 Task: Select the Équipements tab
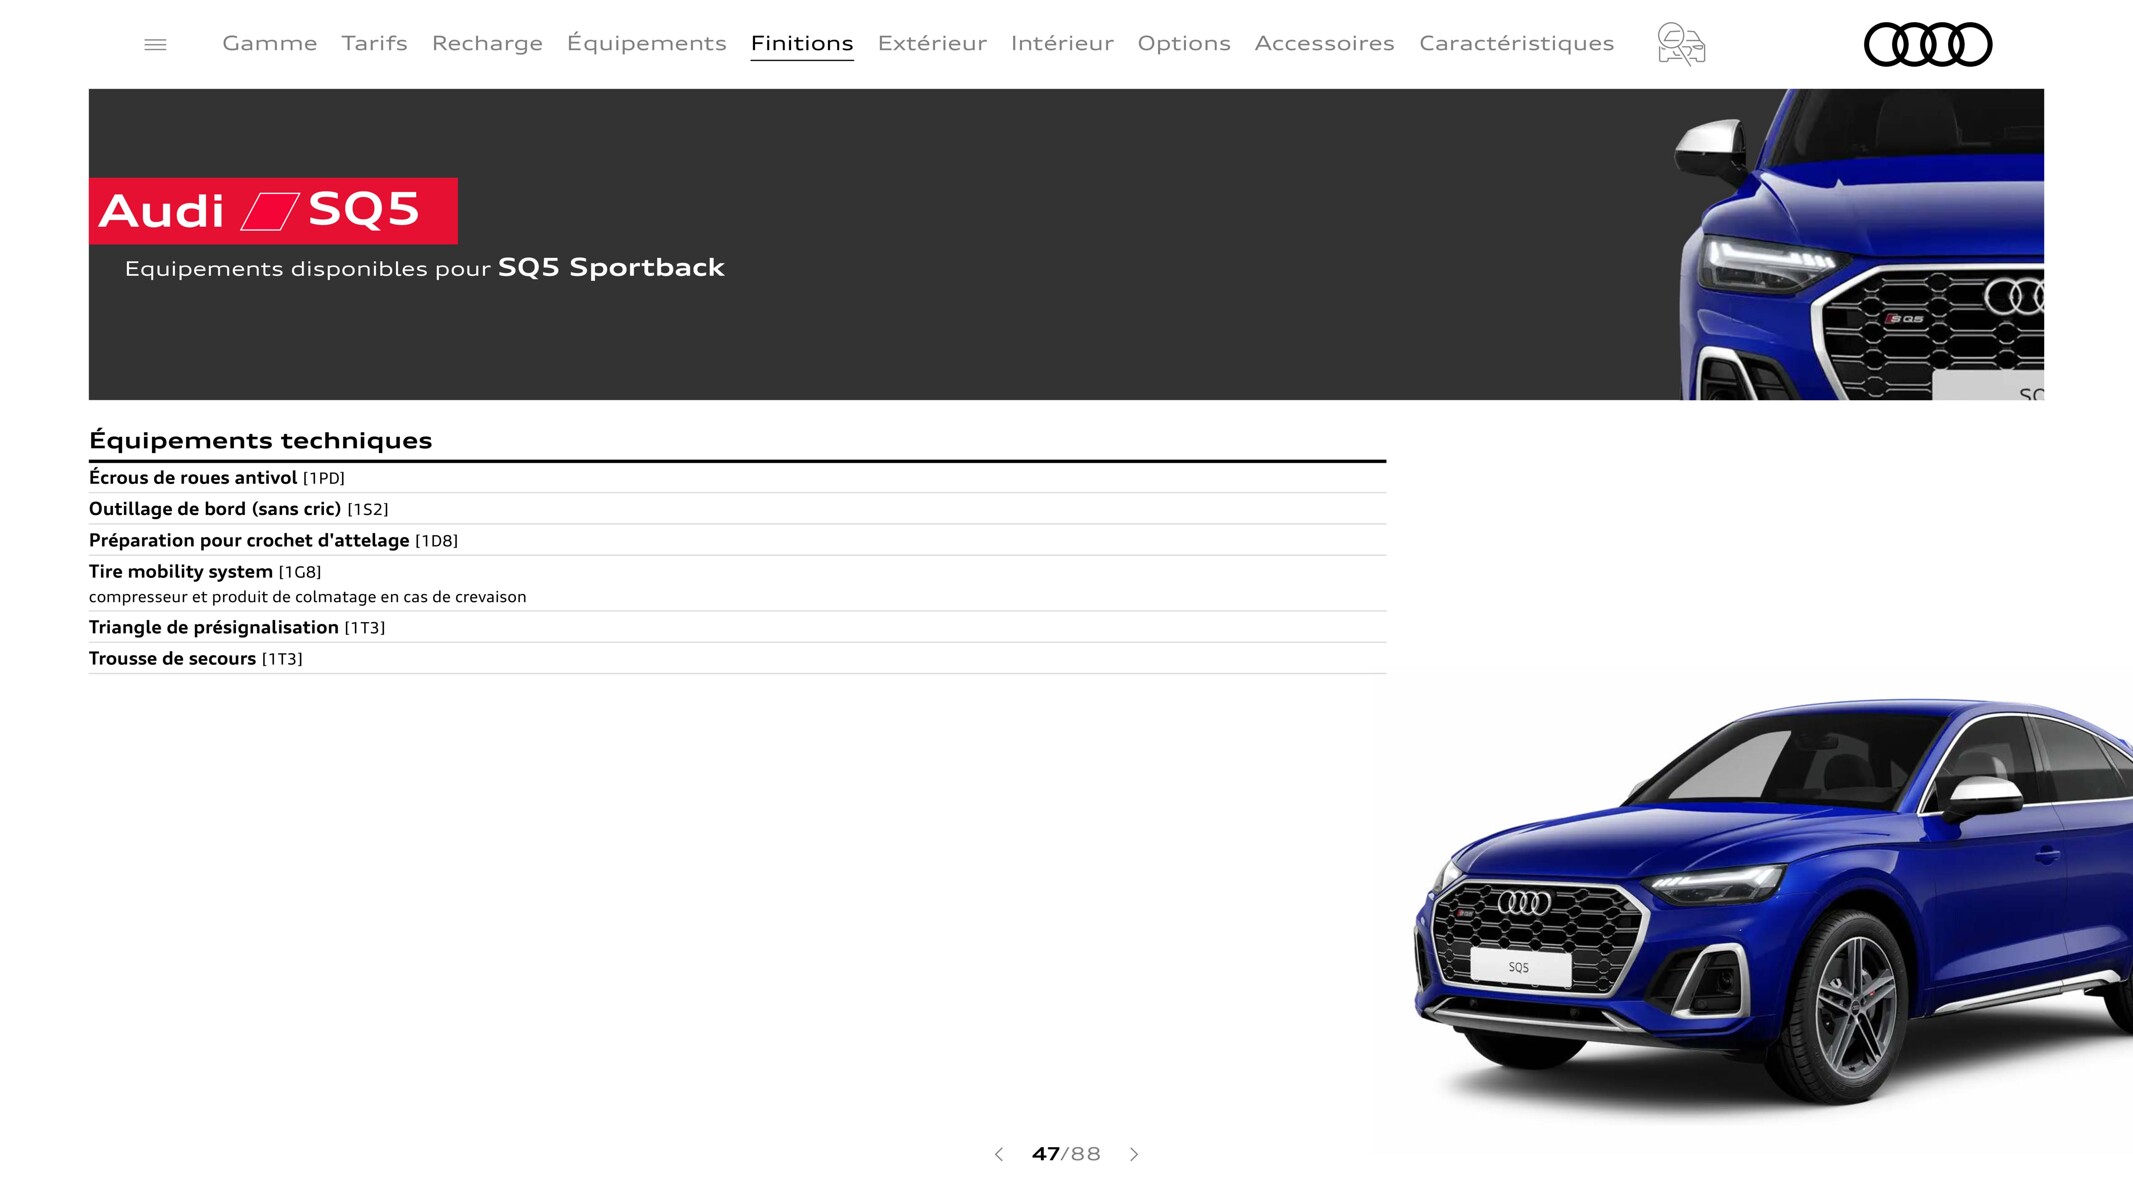pos(646,43)
